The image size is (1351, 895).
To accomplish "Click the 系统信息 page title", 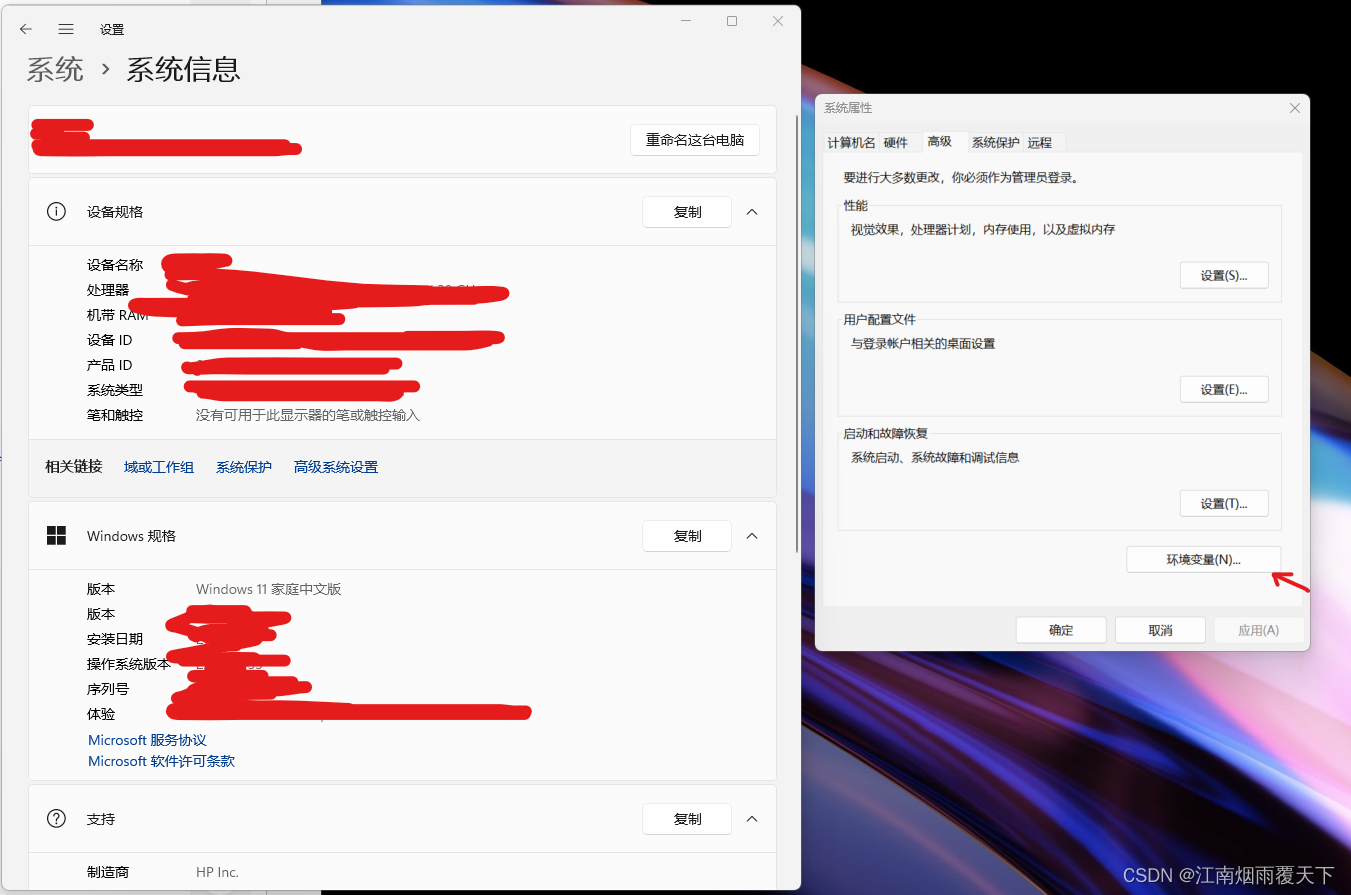I will click(x=183, y=69).
